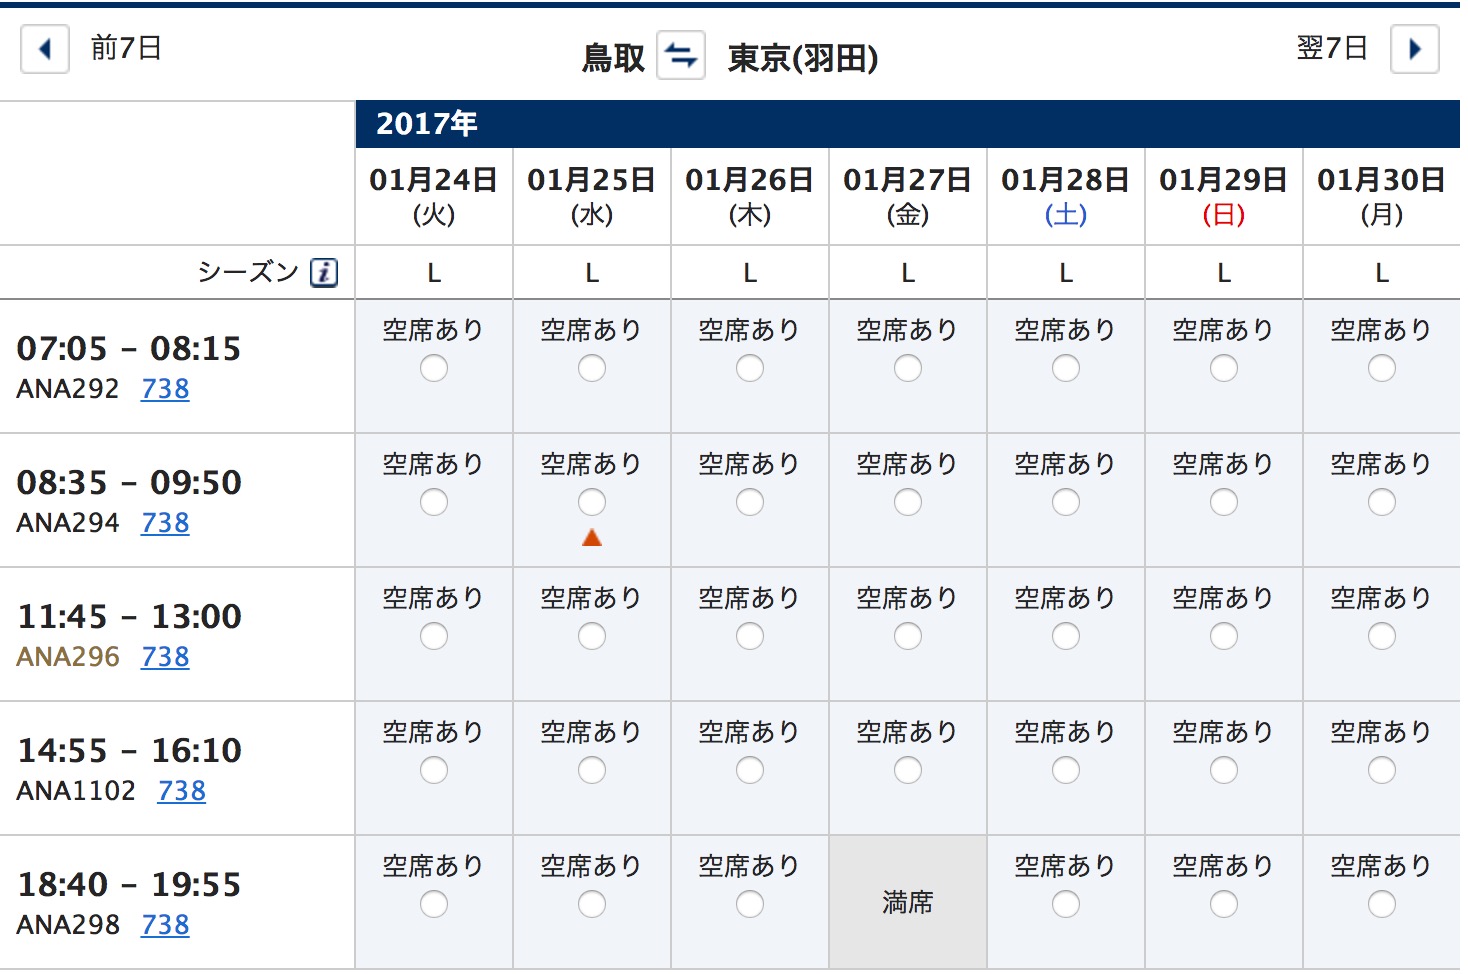Open the season info icon
This screenshot has width=1468, height=974.
(x=324, y=272)
